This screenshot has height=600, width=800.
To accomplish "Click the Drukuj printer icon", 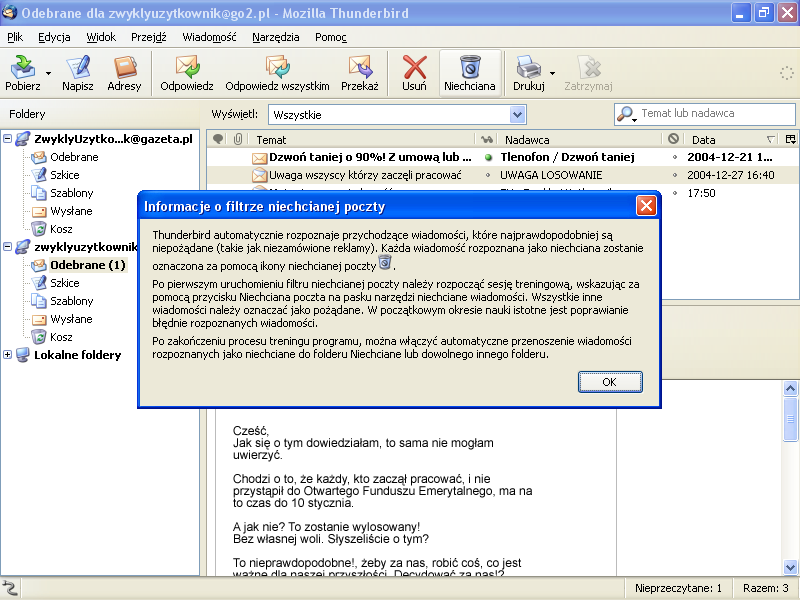I will pyautogui.click(x=528, y=67).
